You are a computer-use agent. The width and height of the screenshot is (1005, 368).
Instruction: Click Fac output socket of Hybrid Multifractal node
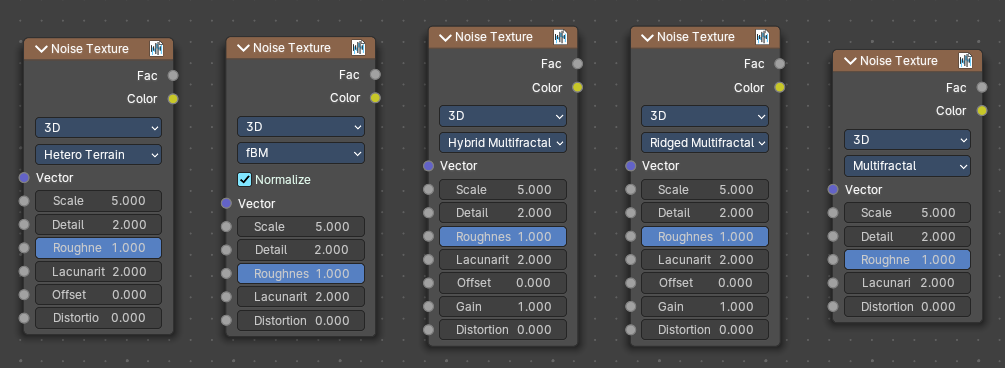click(577, 63)
